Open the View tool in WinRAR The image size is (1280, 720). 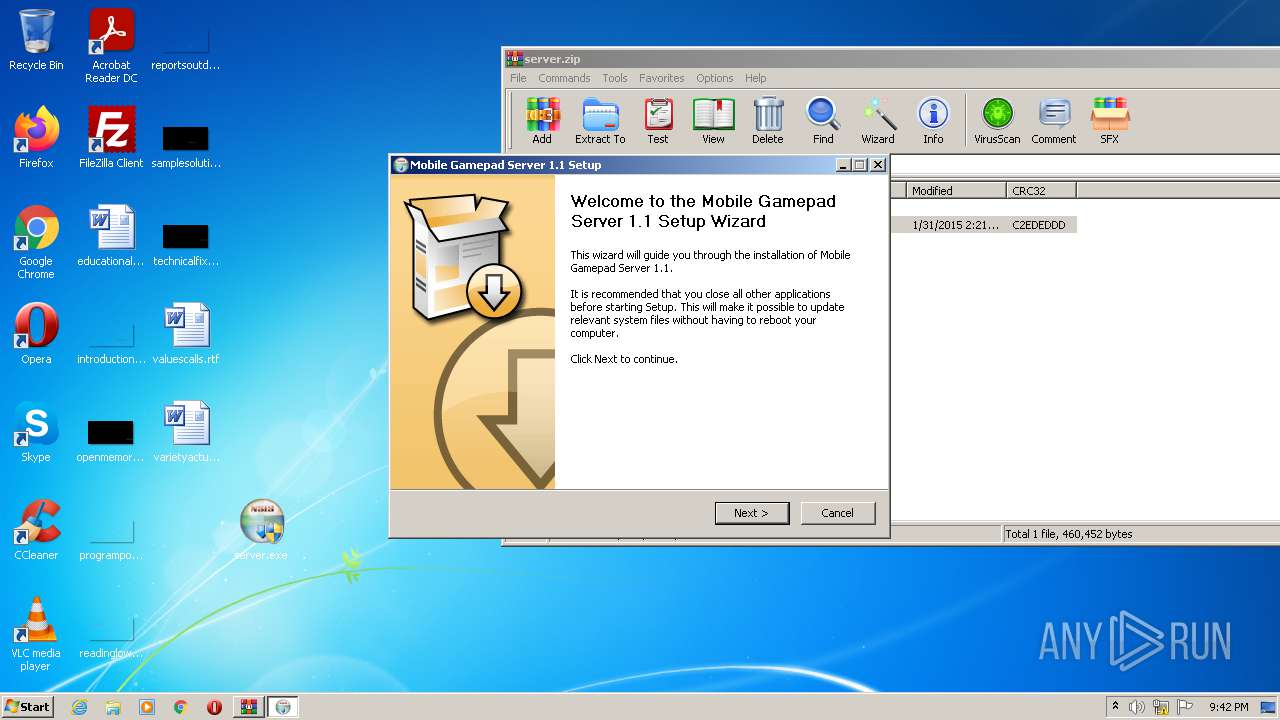click(x=713, y=121)
